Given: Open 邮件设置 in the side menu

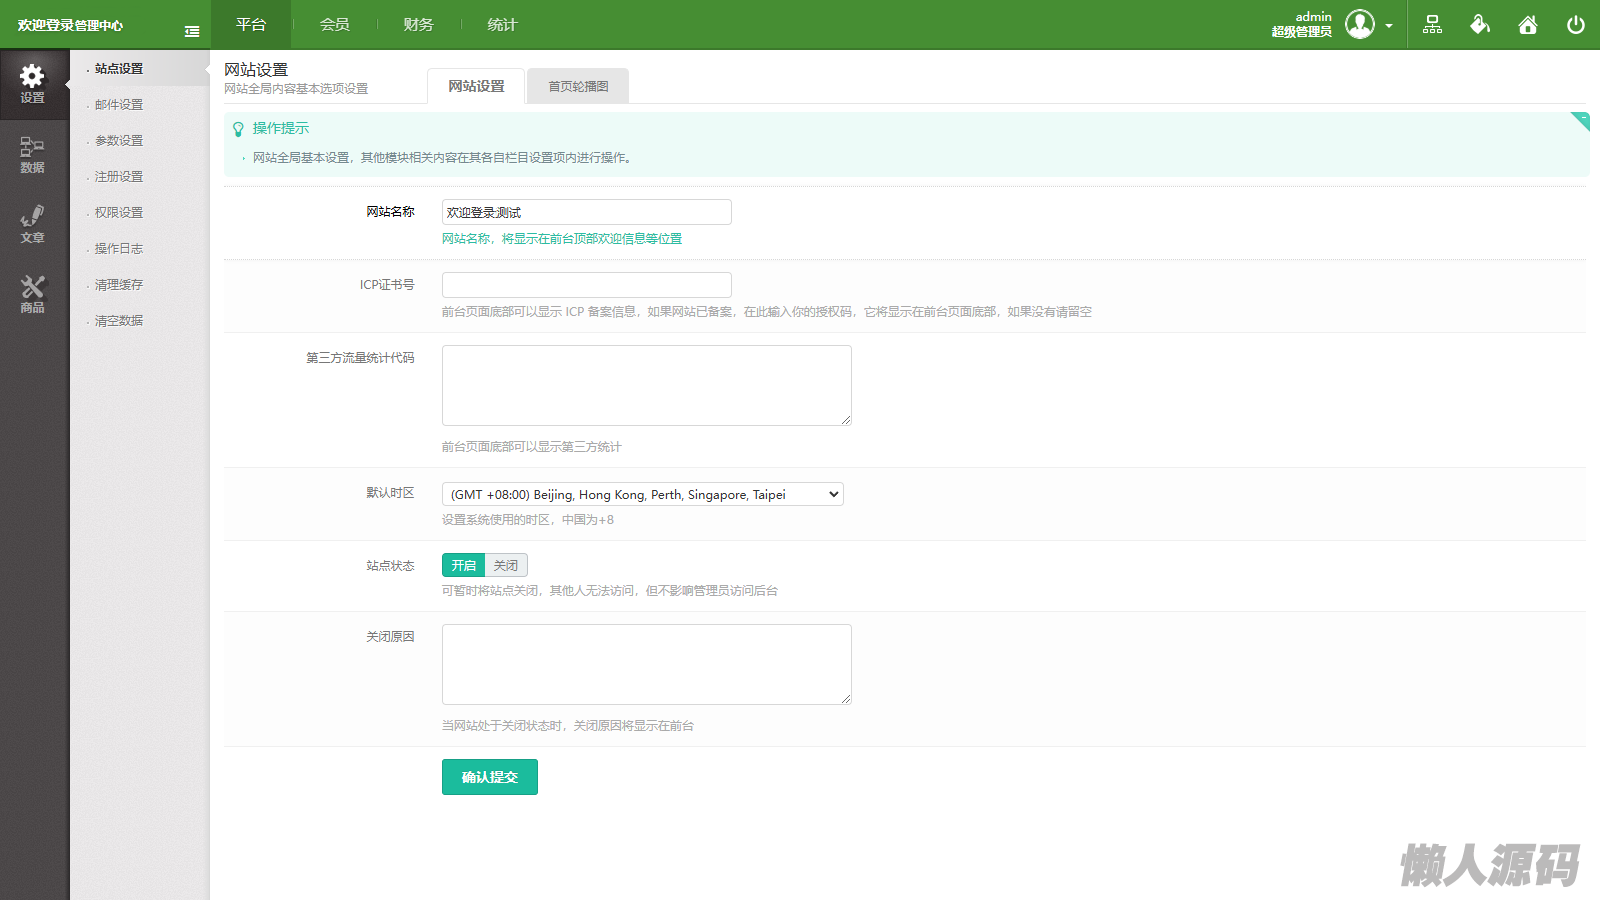Looking at the screenshot, I should point(119,104).
